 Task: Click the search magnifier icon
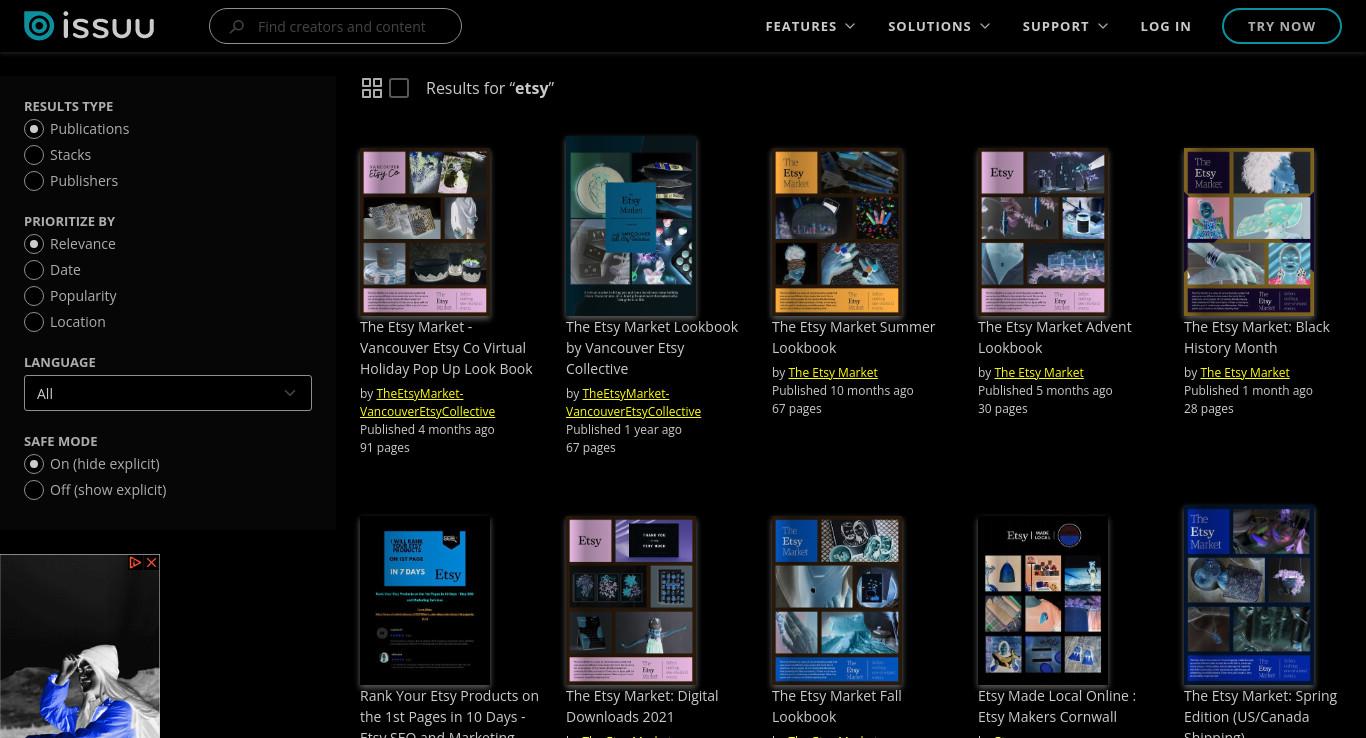point(237,27)
